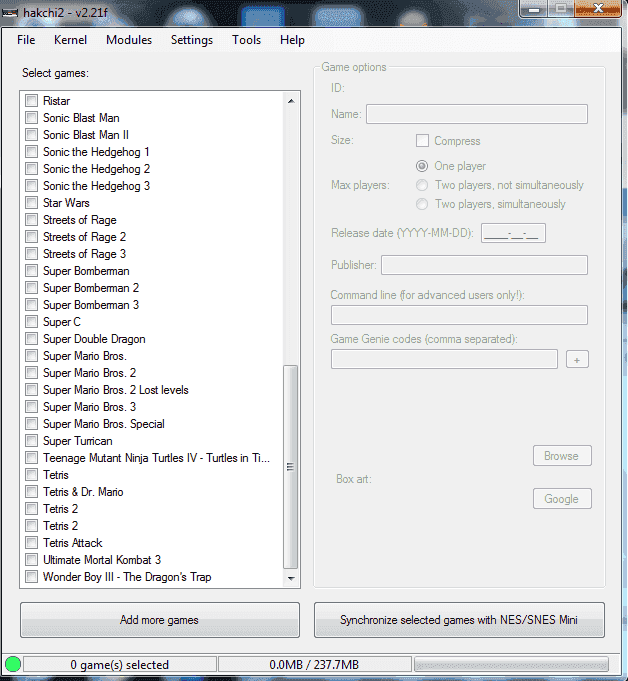Select the One player radio option
The width and height of the screenshot is (628, 681).
pyautogui.click(x=422, y=166)
